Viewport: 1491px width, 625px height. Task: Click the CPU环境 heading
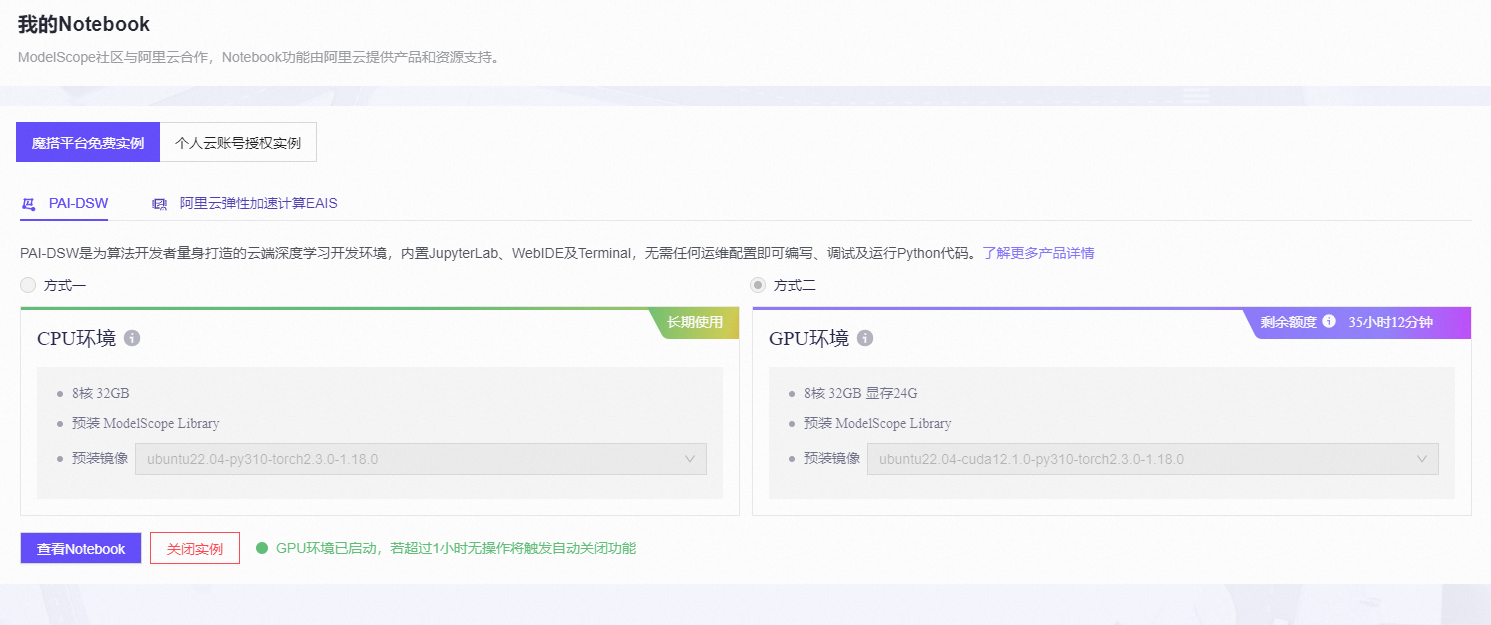pos(76,338)
